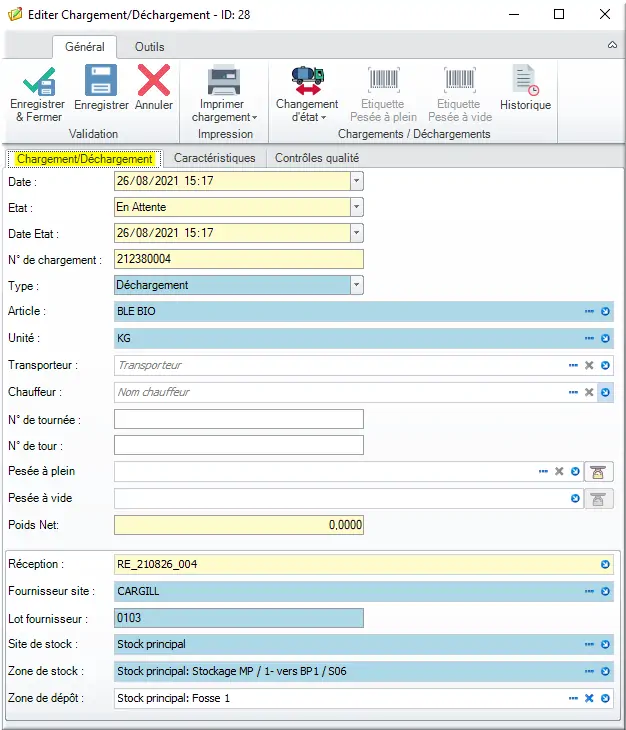The height and width of the screenshot is (730, 626).
Task: Clear the Transporteur field with X
Action: coord(589,365)
